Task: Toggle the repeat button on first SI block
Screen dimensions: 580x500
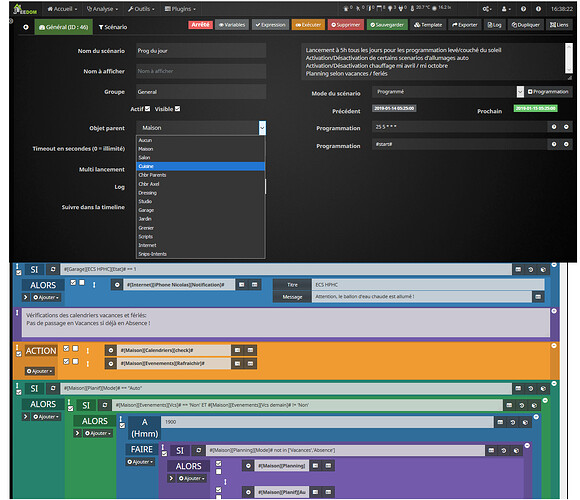Action: [53, 269]
